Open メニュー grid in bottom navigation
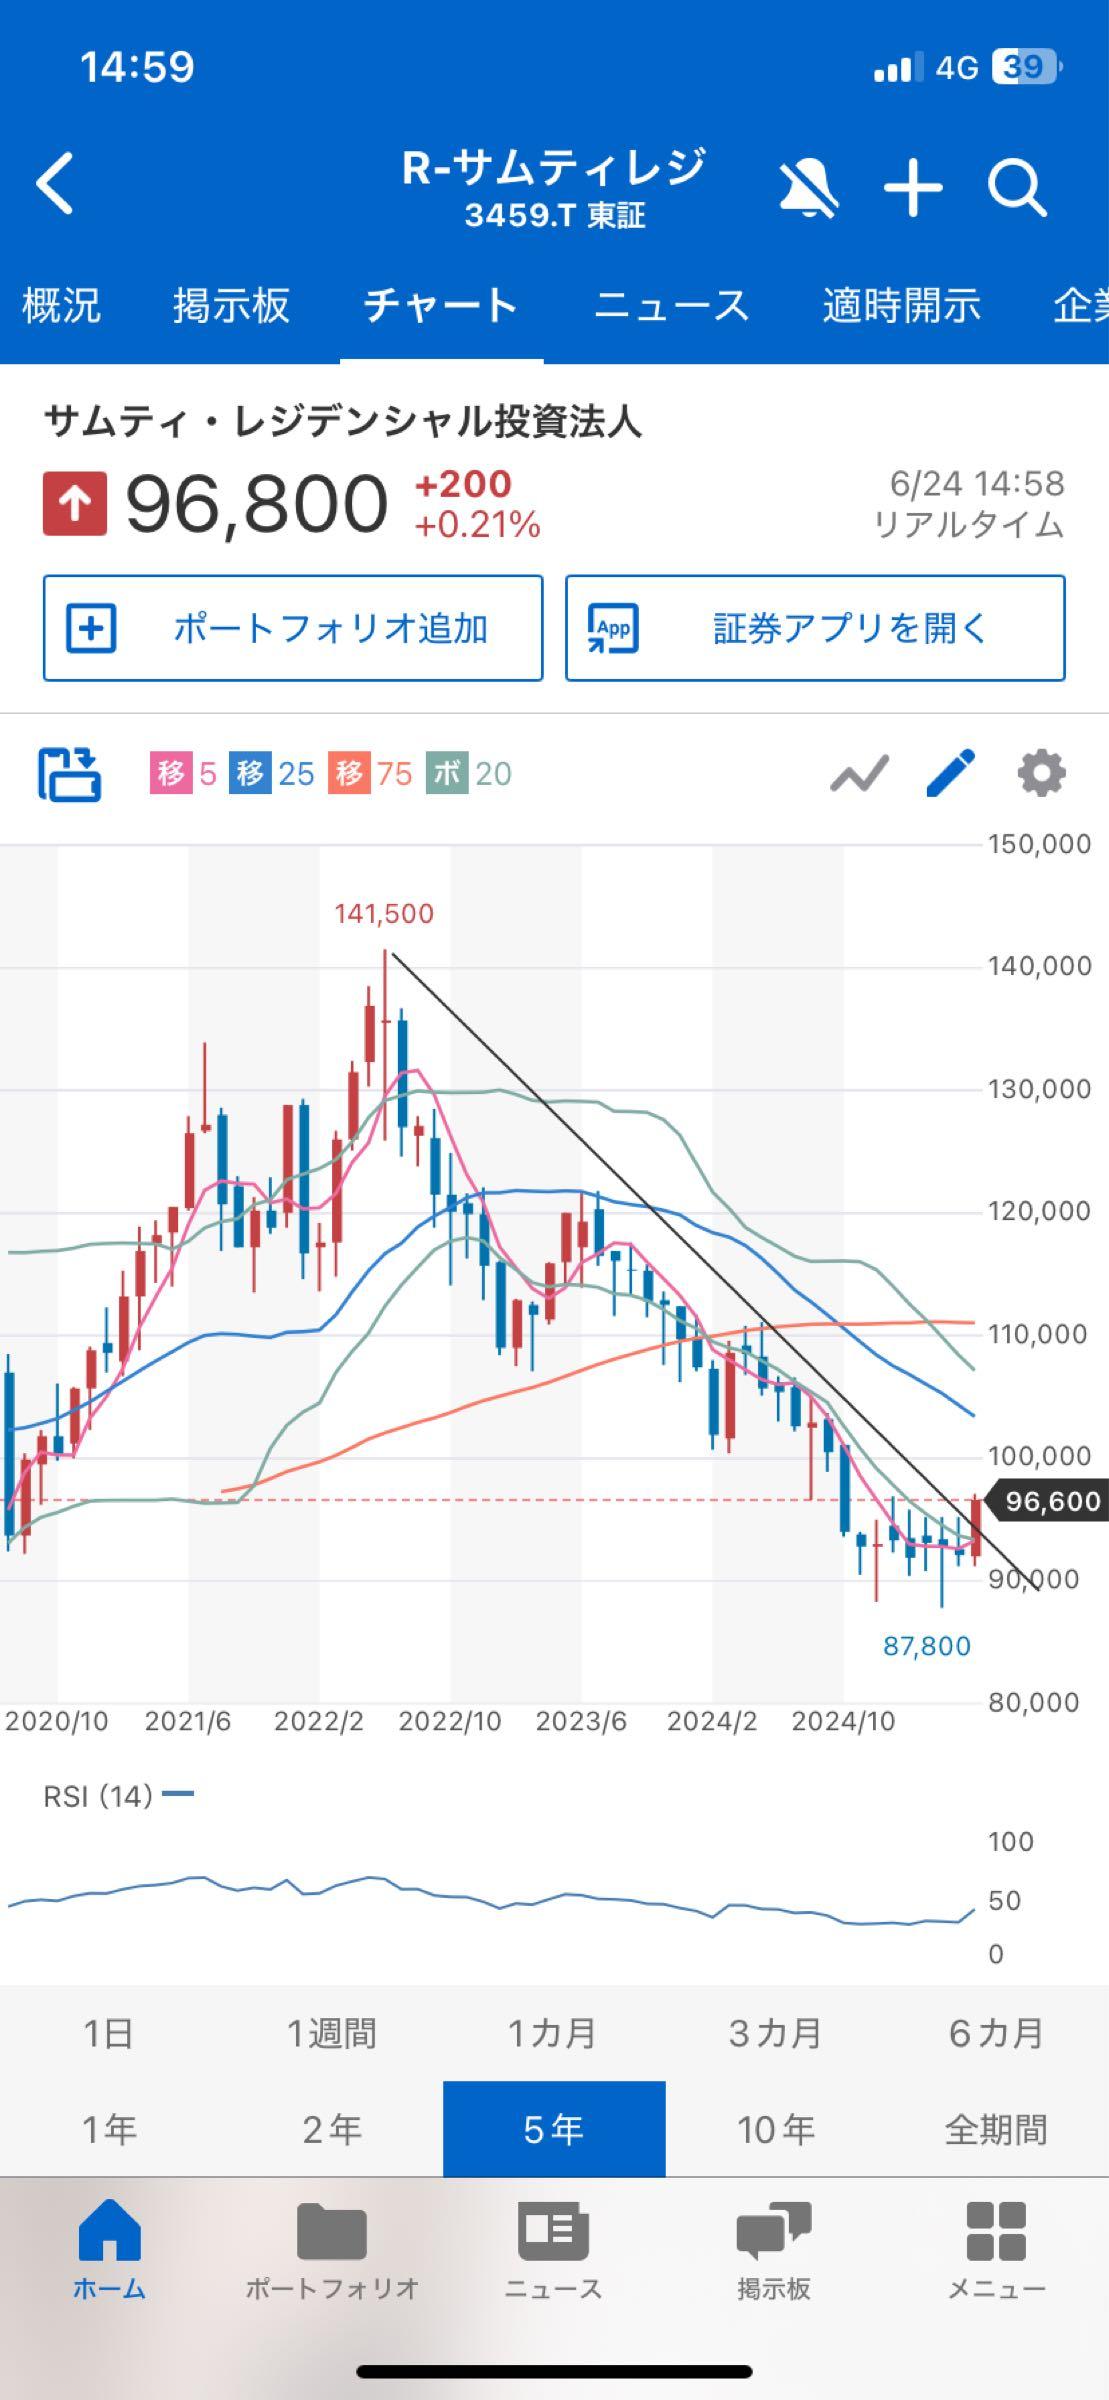1109x2400 pixels. [996, 2247]
